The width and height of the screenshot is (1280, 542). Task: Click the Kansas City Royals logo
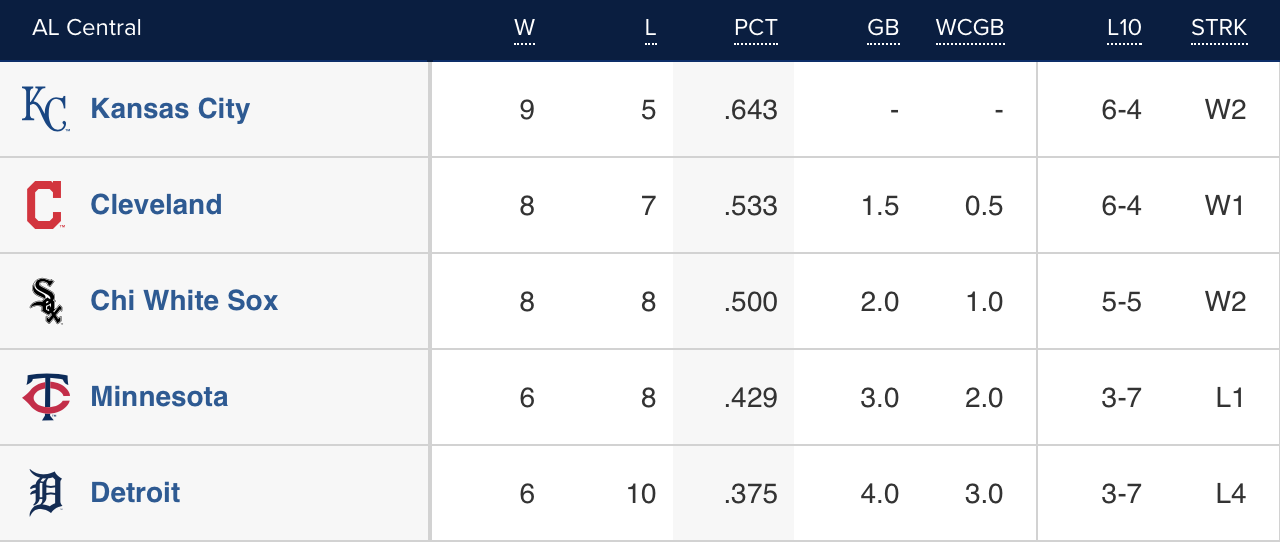click(45, 109)
